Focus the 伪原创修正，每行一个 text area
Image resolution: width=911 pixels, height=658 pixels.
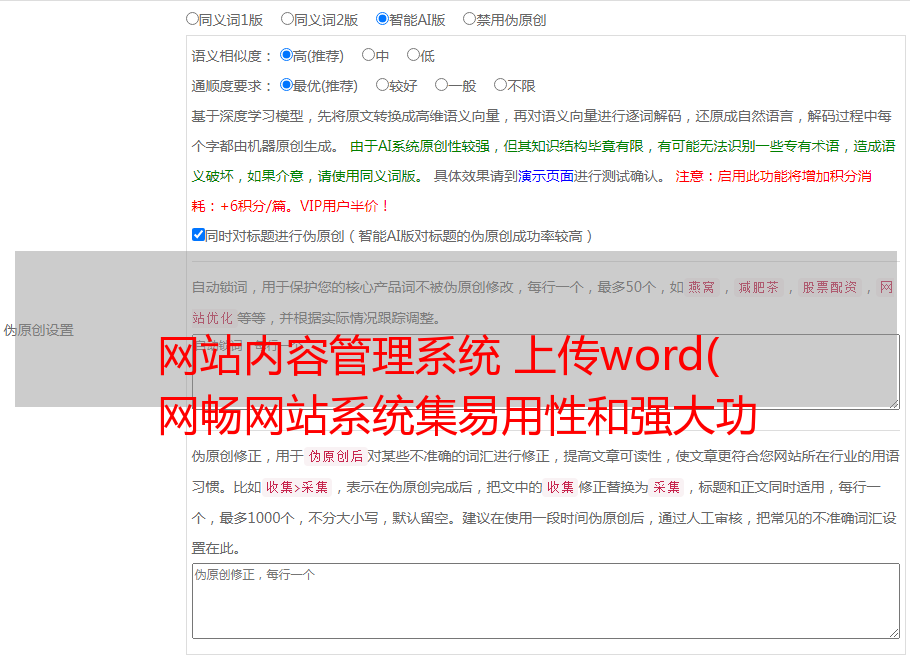[546, 601]
